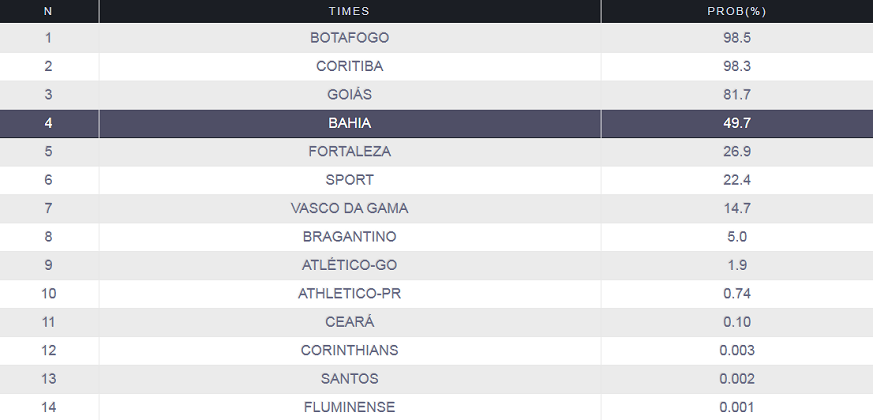Click the highlighted BAHIA row
The image size is (873, 420).
pos(436,123)
